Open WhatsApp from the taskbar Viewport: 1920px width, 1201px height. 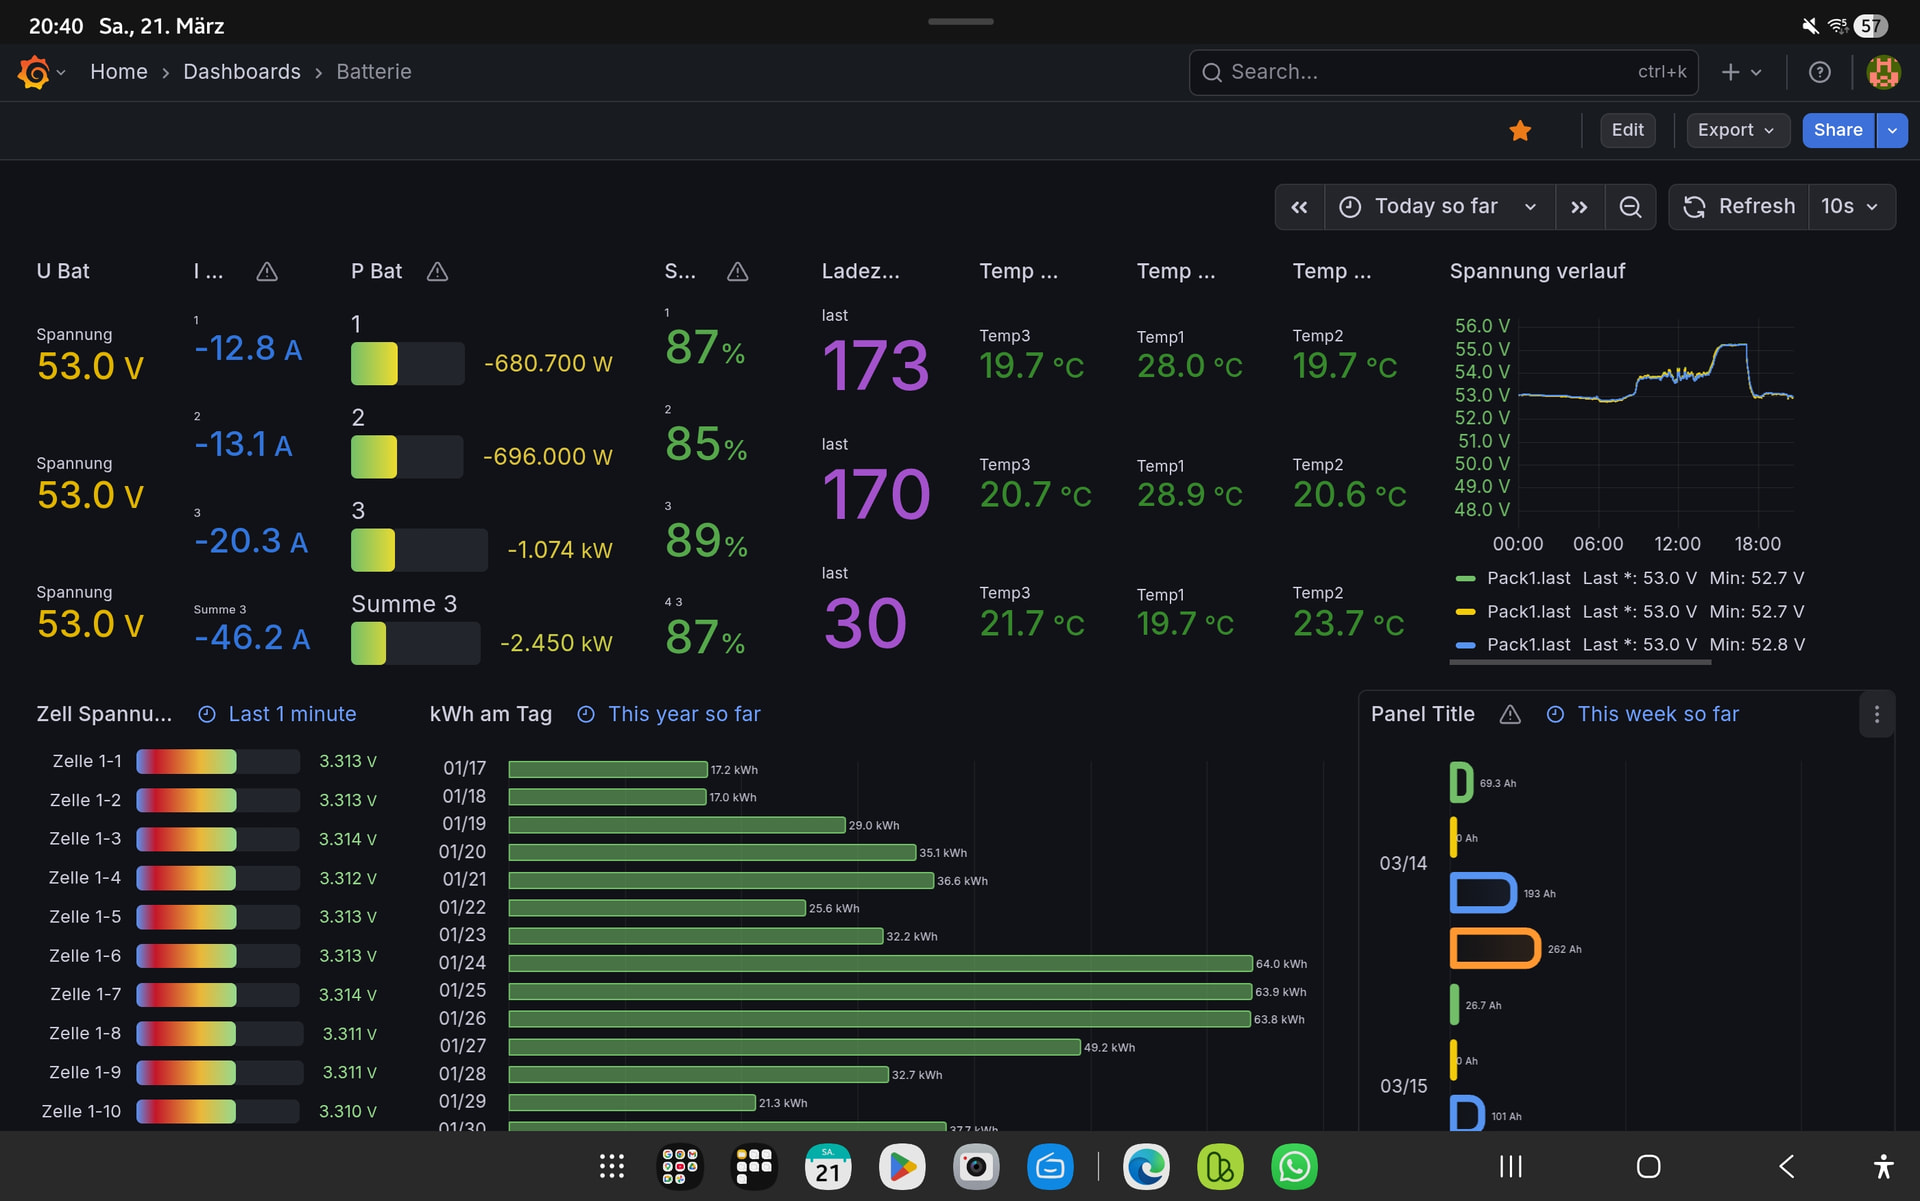point(1294,1166)
